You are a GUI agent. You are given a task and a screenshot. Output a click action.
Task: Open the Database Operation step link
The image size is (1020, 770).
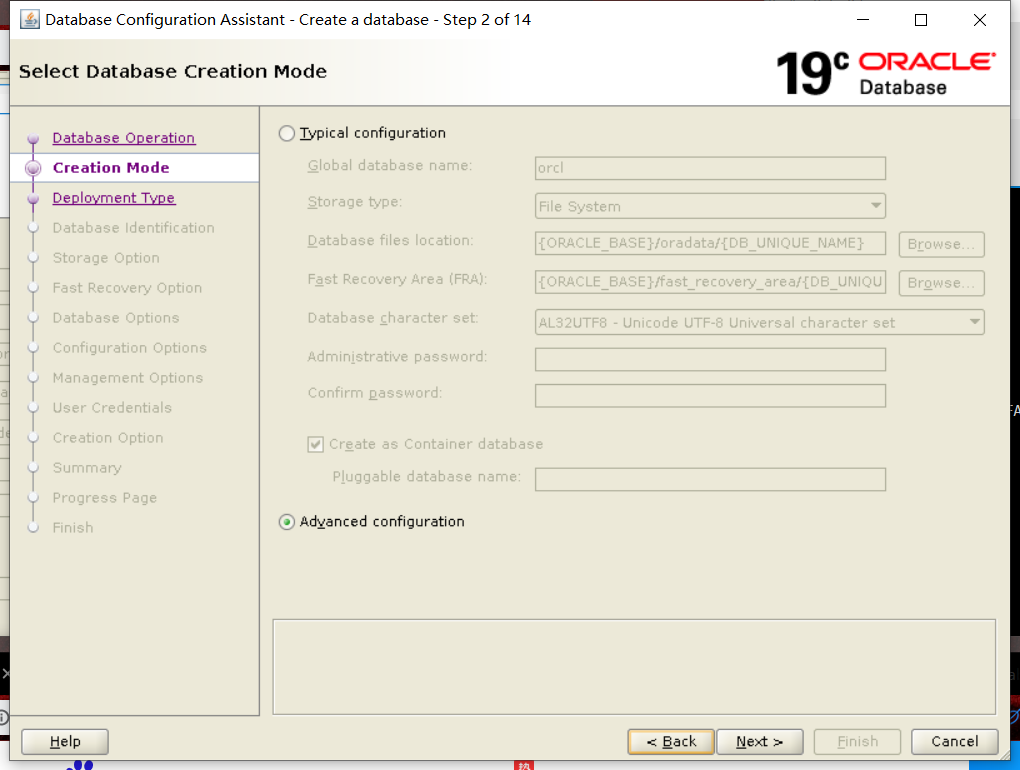[124, 138]
